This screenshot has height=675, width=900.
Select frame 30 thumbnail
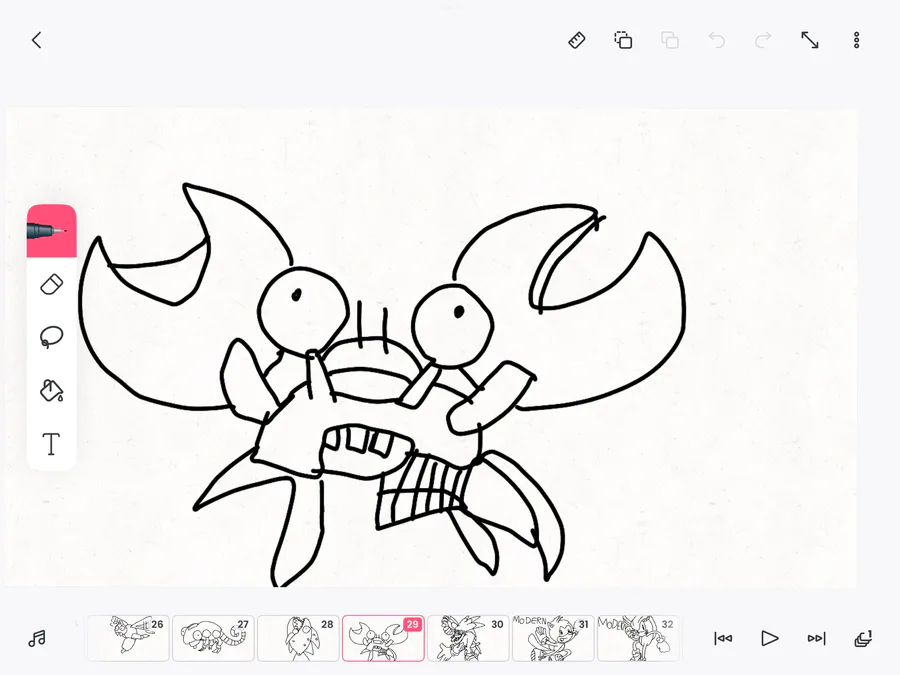coord(468,638)
